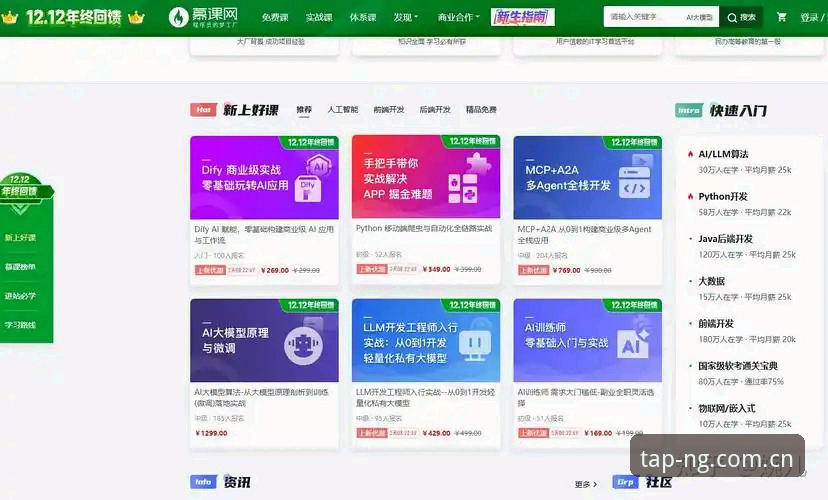
Task: Click 更多 link beside 资讯 section
Action: (x=586, y=484)
